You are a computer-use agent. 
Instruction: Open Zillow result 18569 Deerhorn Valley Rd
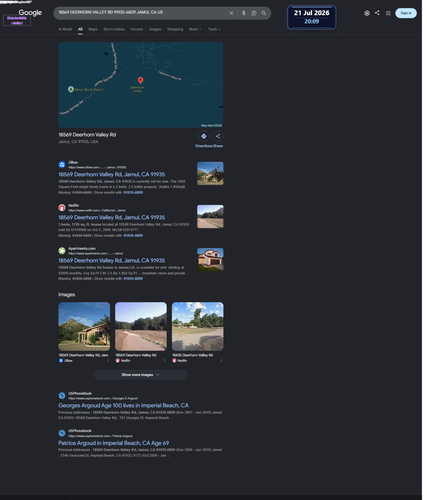pos(112,174)
